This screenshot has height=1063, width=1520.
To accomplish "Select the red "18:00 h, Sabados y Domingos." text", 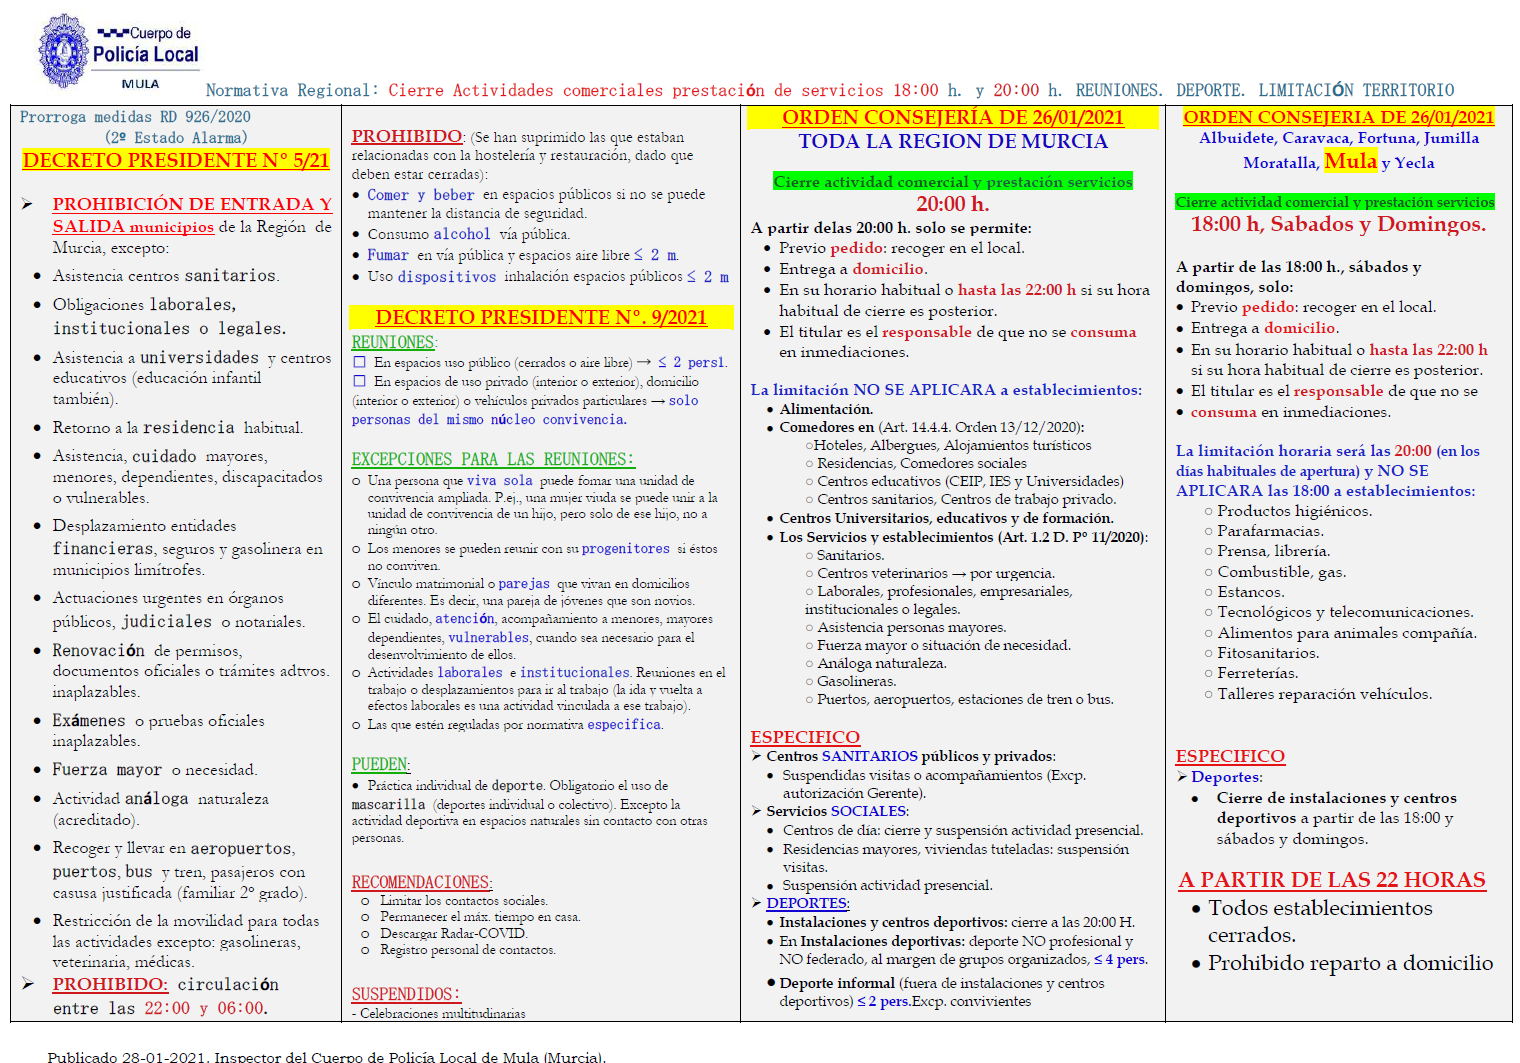I will click(1337, 224).
